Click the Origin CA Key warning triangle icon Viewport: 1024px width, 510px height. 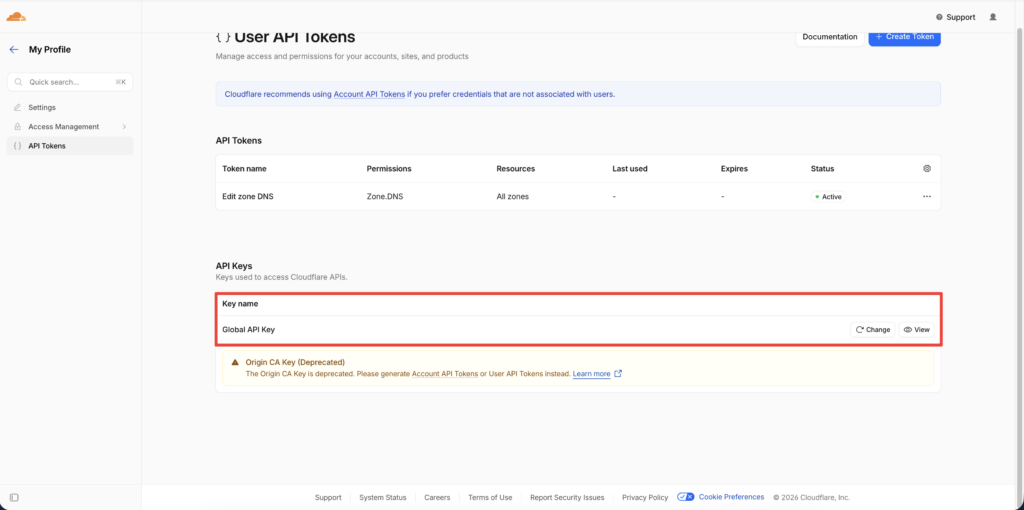point(236,362)
